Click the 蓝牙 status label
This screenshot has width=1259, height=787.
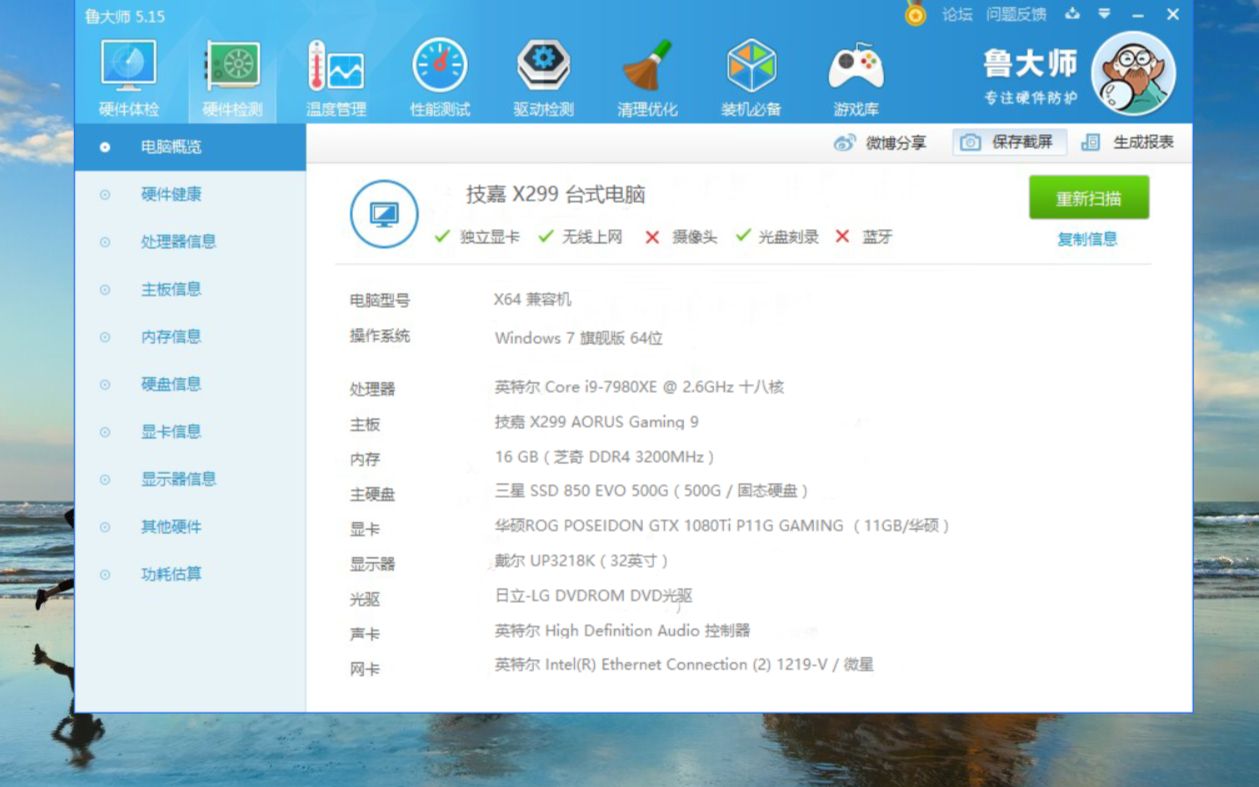click(877, 237)
